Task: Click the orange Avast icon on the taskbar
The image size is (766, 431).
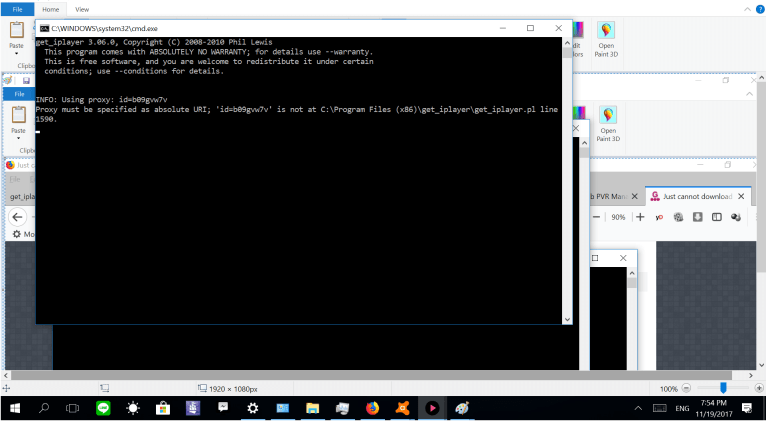Action: [402, 408]
